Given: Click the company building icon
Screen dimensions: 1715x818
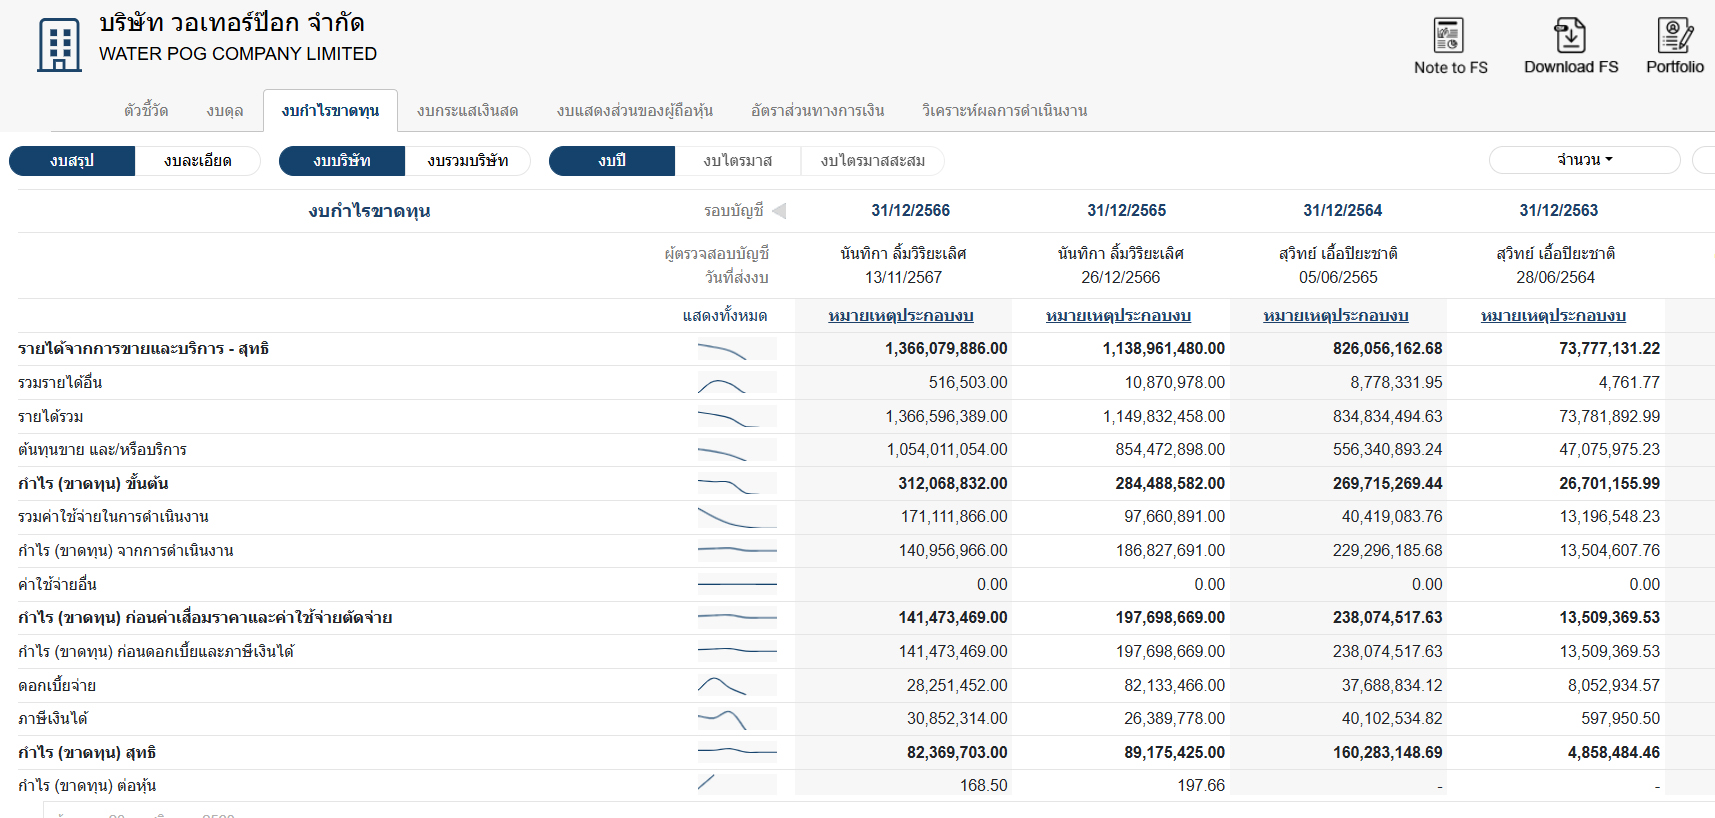Looking at the screenshot, I should (59, 45).
